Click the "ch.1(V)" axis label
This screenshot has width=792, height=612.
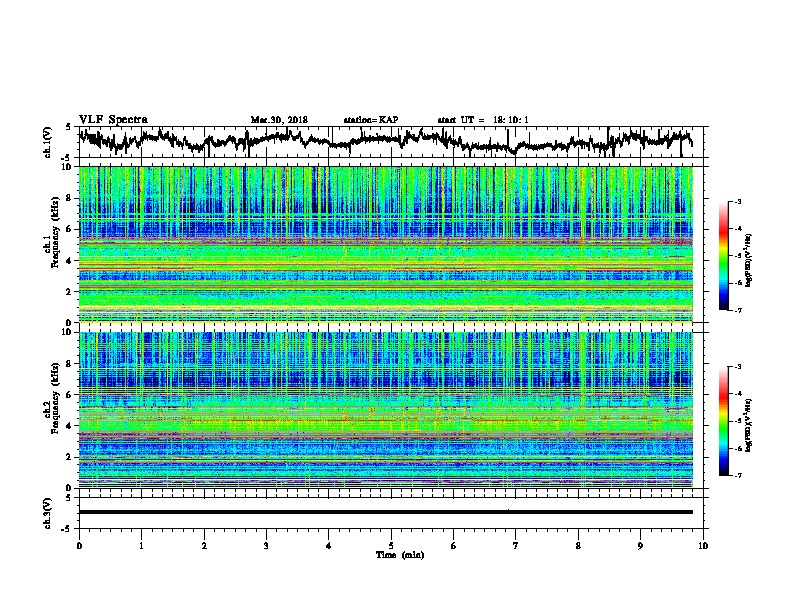pos(47,142)
